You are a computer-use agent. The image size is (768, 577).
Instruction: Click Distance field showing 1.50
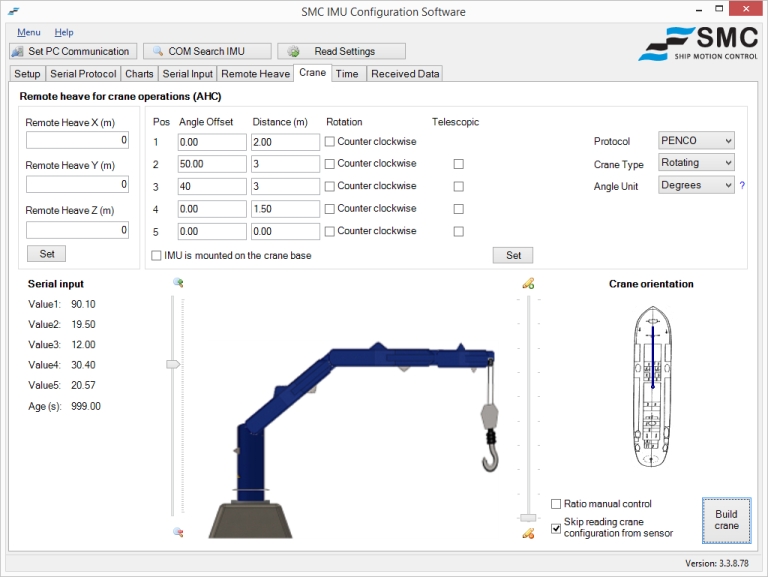[286, 209]
